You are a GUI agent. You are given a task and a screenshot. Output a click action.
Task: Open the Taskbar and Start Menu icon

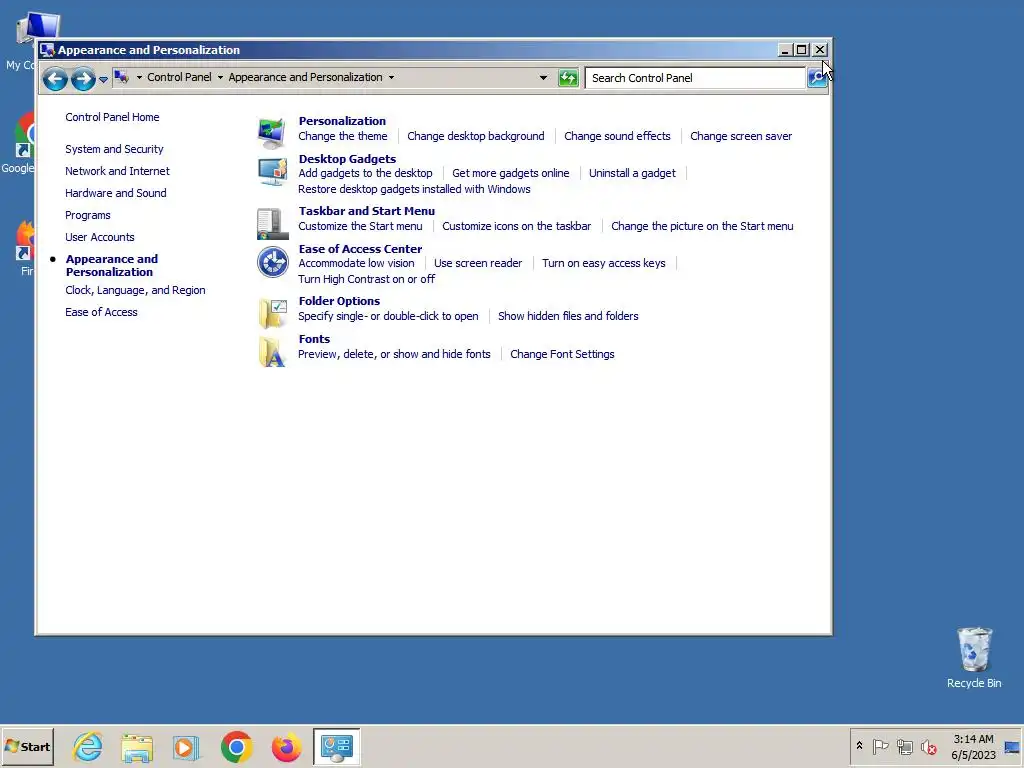(x=272, y=223)
